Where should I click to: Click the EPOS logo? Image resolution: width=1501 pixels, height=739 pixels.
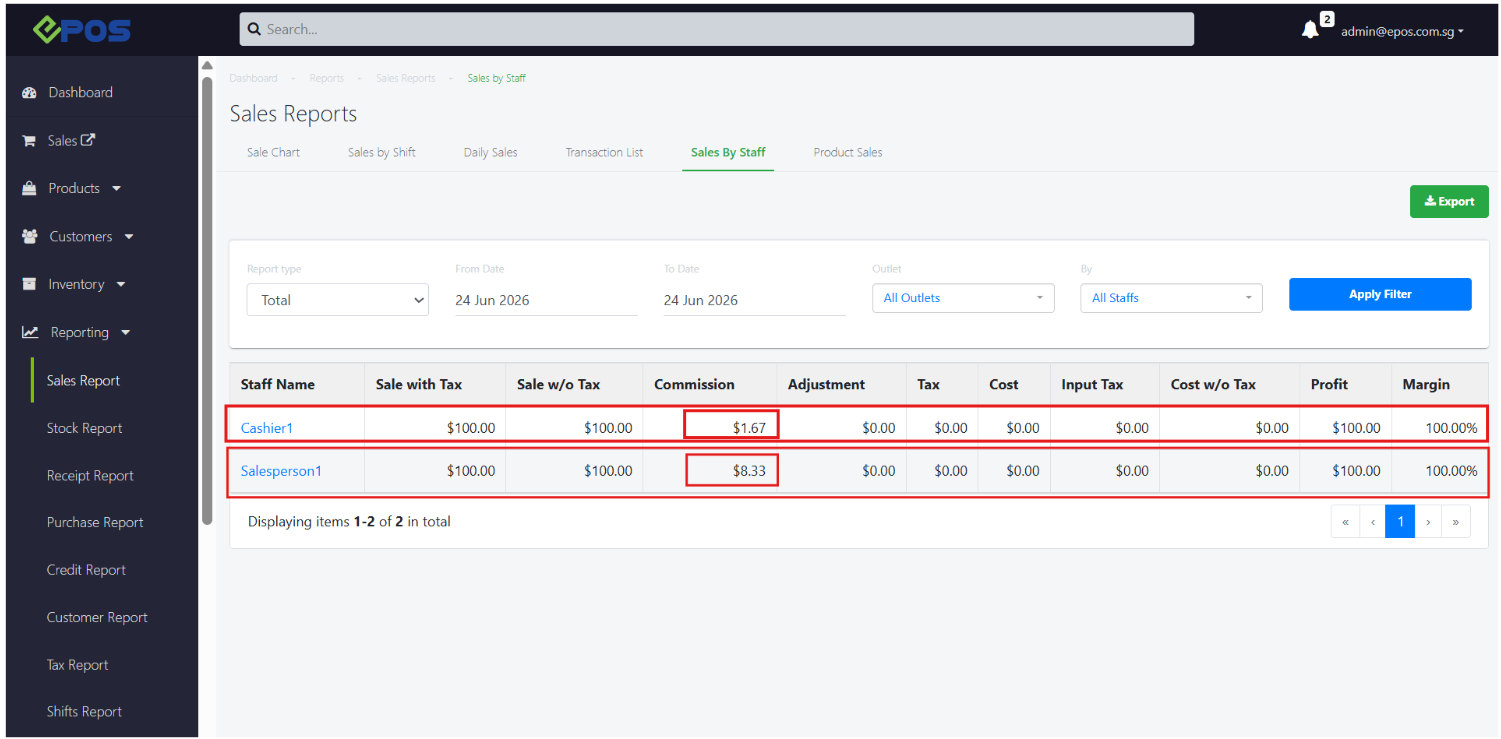coord(81,30)
